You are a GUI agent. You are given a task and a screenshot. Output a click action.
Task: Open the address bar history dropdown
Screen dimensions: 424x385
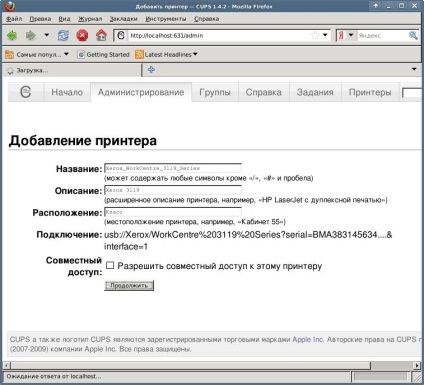pyautogui.click(x=325, y=35)
